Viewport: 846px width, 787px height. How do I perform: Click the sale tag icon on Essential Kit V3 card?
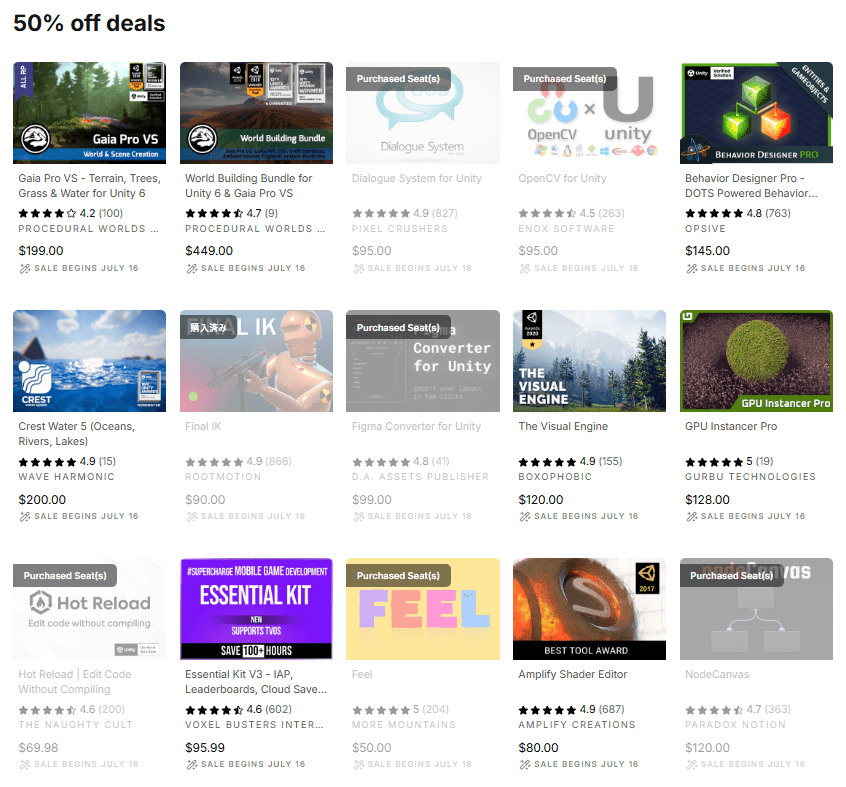[x=192, y=765]
